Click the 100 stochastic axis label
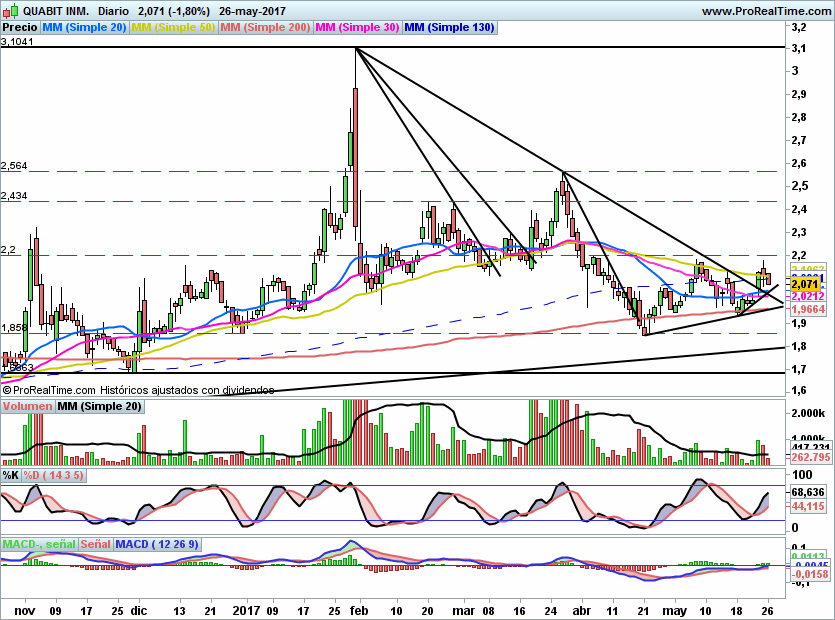This screenshot has height=620, width=835. click(802, 475)
